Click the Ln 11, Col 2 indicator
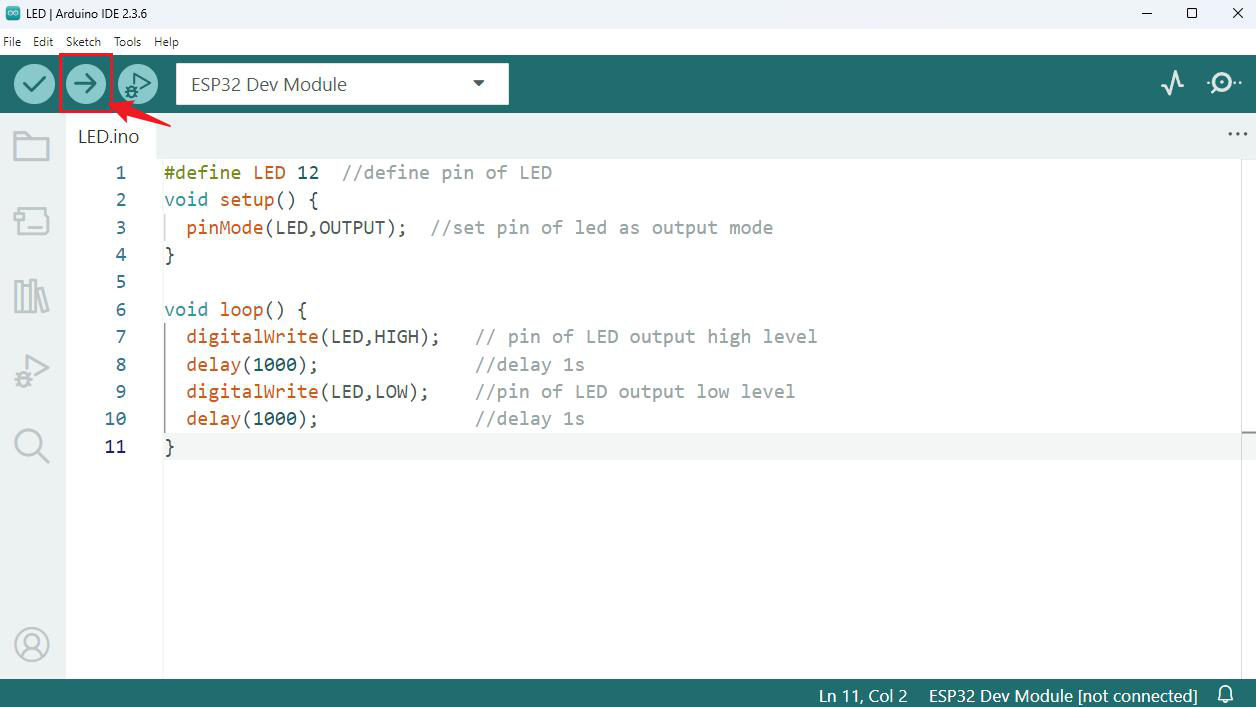The image size is (1256, 707). point(862,696)
